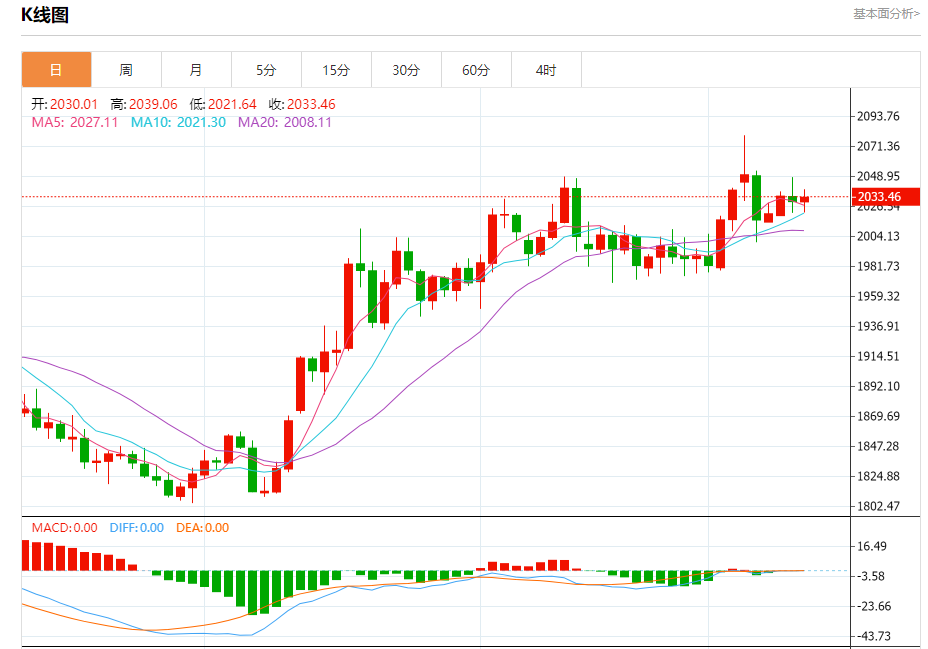This screenshot has height=649, width=928.
Task: Open the 基本面分析> link
Action: (886, 14)
